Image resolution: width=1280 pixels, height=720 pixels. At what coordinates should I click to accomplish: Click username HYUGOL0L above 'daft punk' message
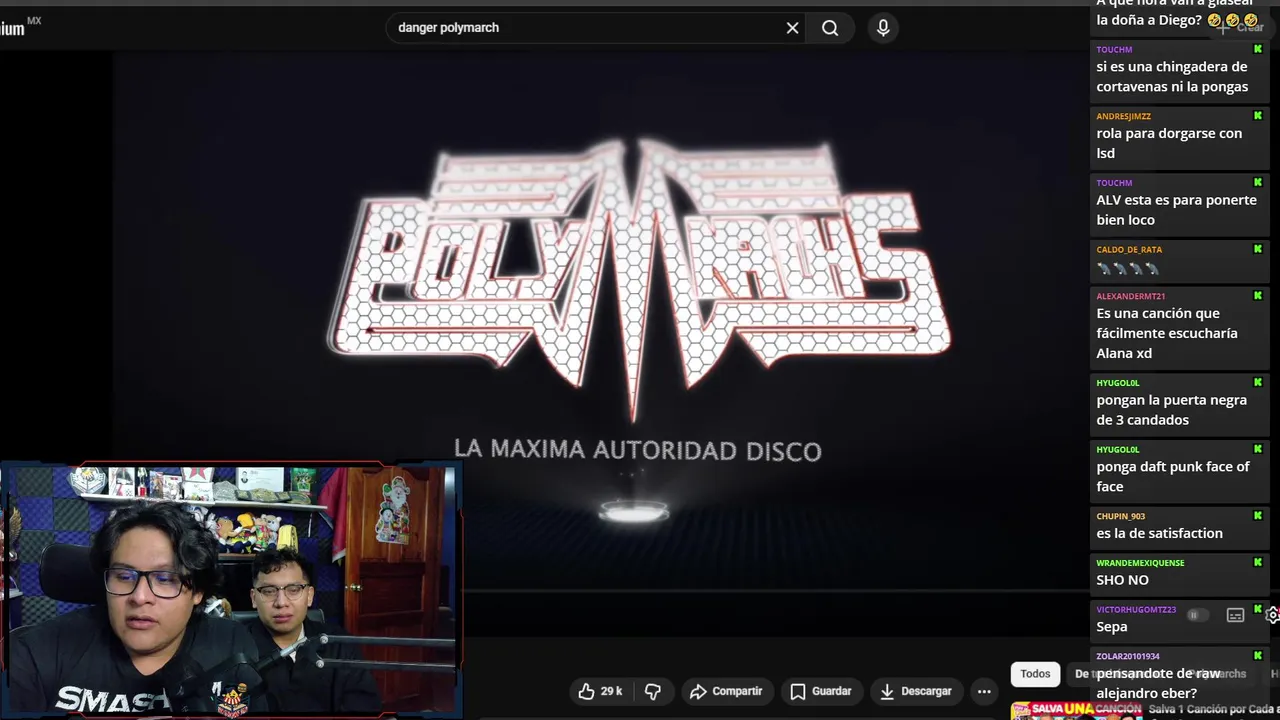(x=1117, y=449)
